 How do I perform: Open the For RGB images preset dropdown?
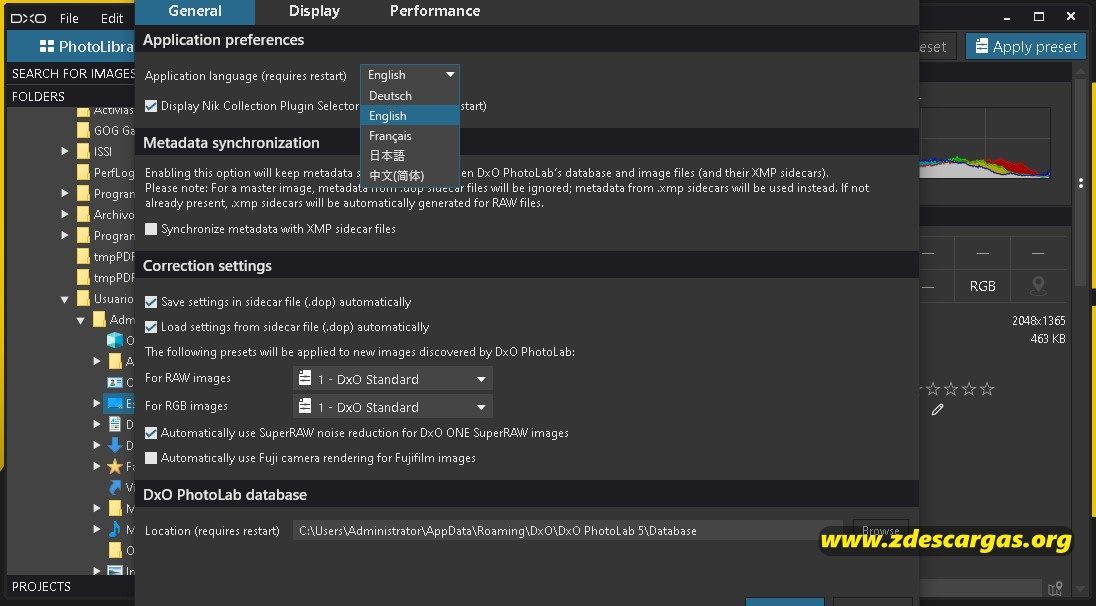[393, 407]
